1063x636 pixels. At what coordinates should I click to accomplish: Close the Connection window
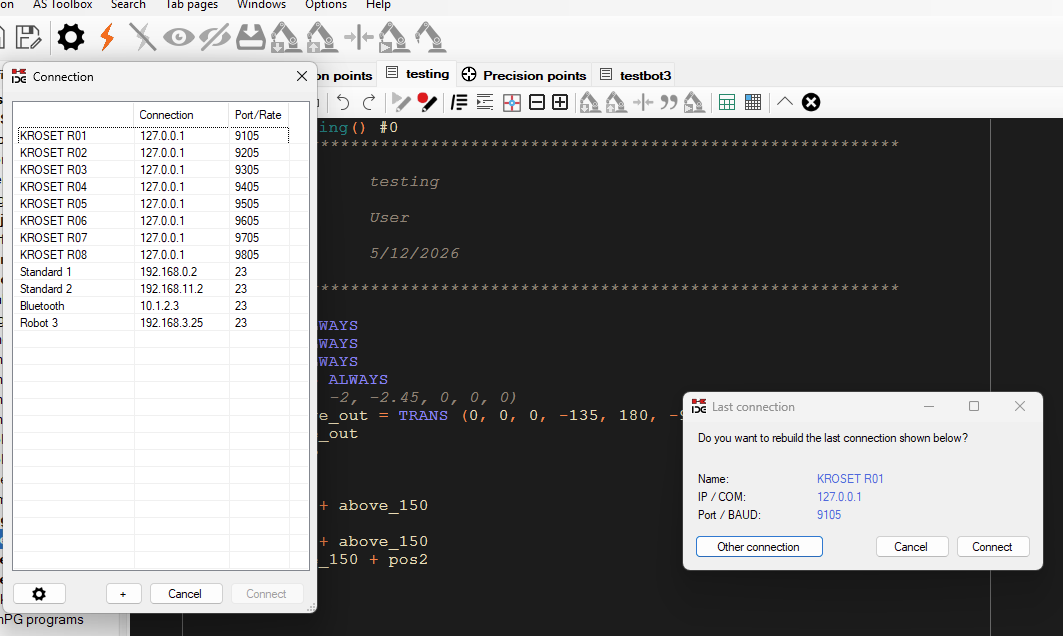pyautogui.click(x=302, y=77)
